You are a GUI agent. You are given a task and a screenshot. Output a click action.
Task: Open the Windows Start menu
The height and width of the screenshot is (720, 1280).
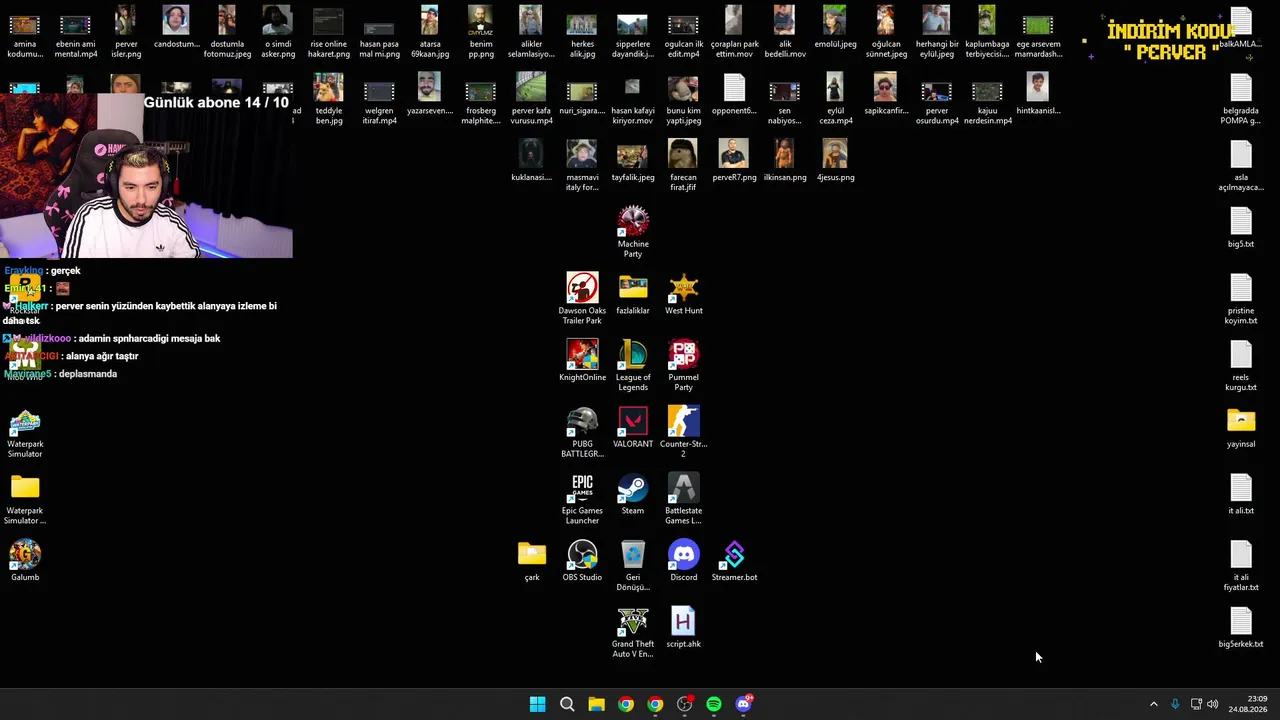coord(537,704)
